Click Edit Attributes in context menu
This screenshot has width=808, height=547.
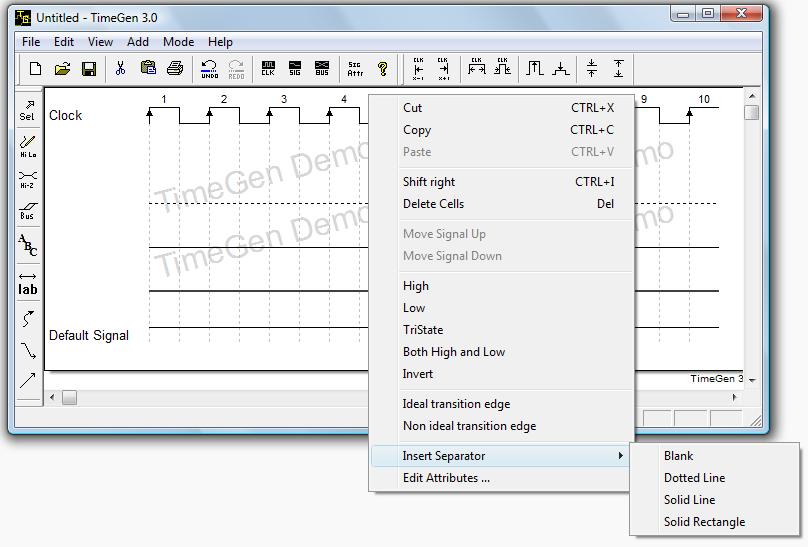click(x=446, y=478)
